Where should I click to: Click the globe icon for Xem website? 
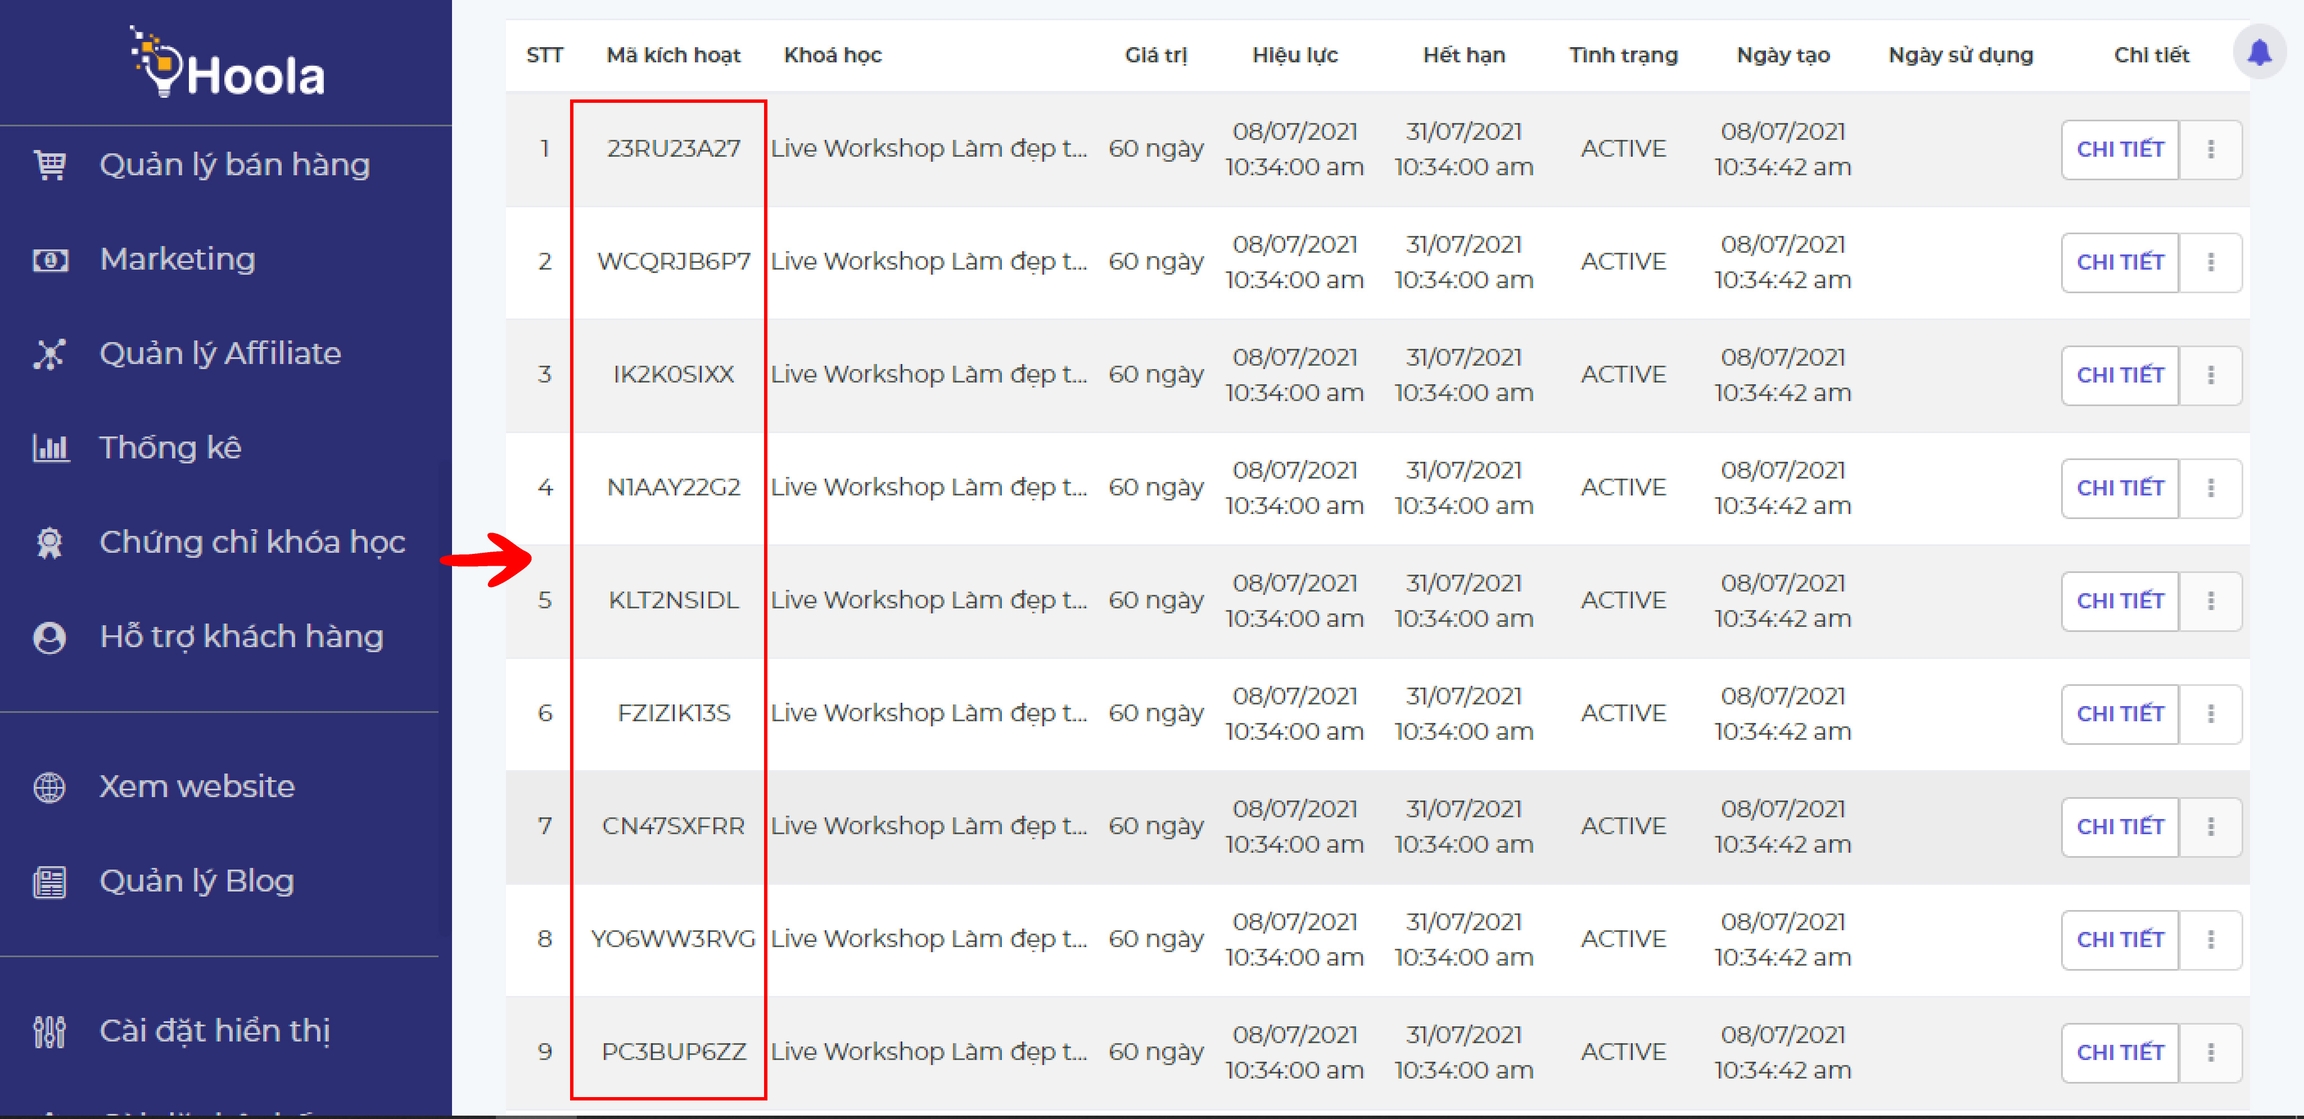pos(50,787)
